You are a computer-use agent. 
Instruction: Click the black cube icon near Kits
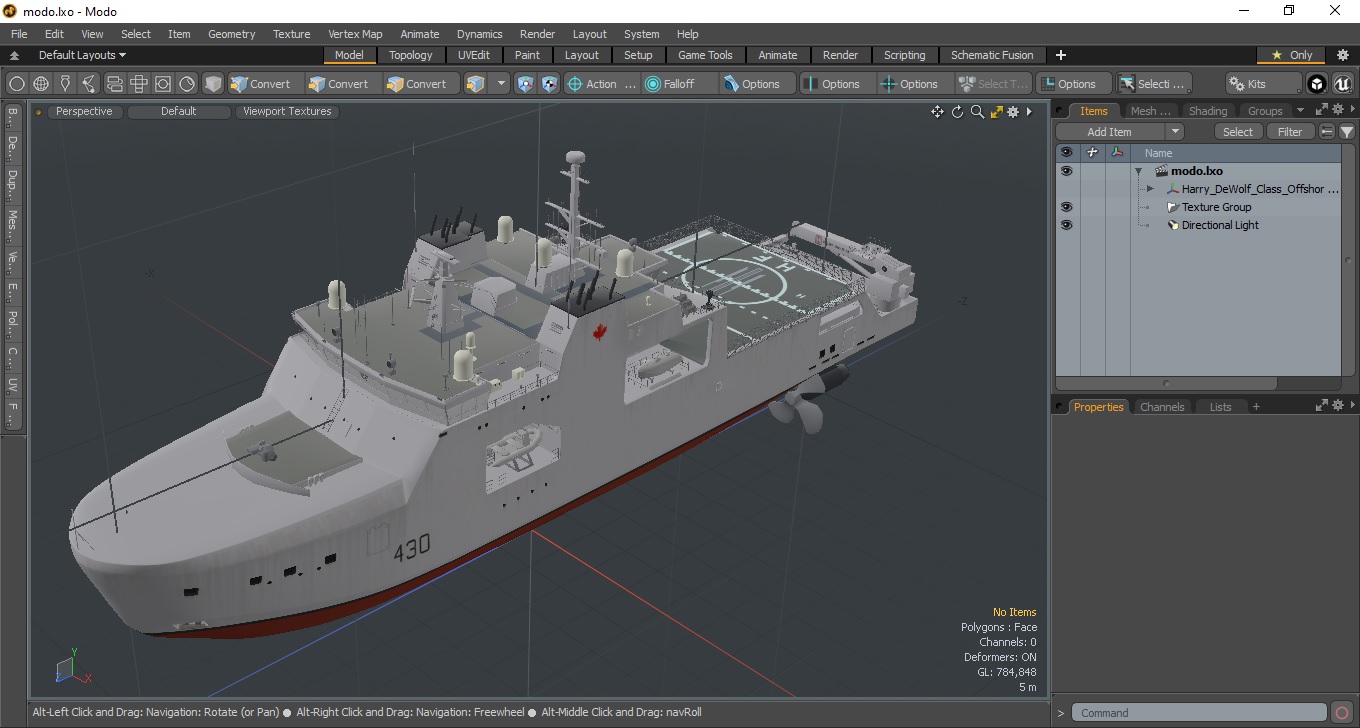[x=1317, y=84]
